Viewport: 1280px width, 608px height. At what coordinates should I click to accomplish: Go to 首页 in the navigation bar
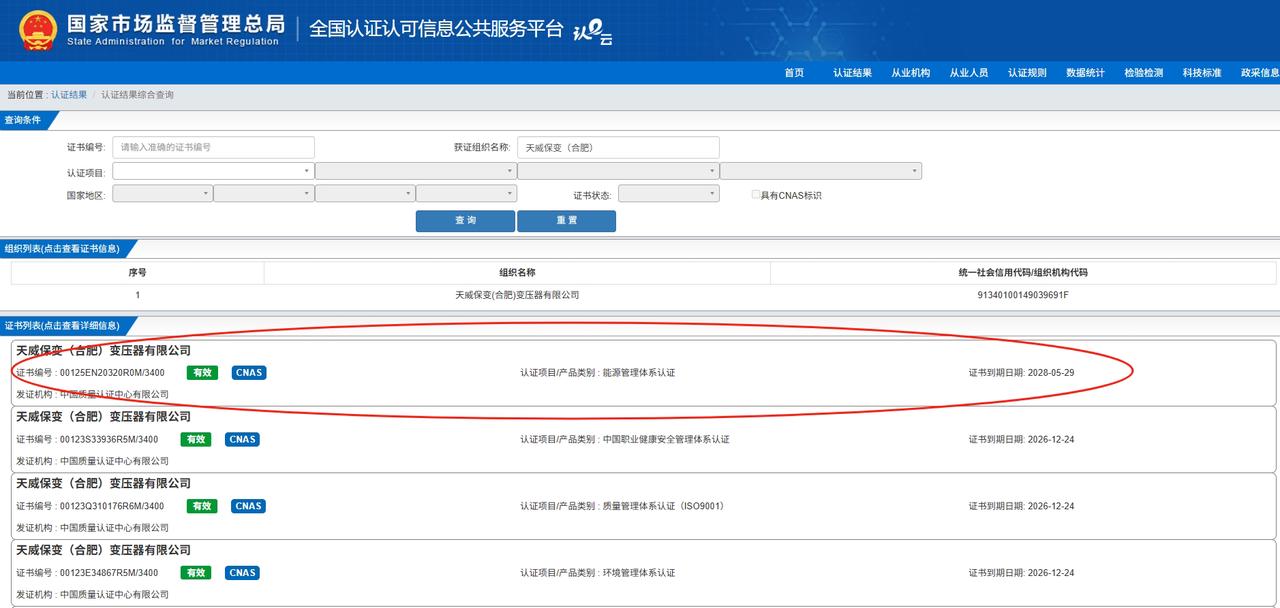794,73
